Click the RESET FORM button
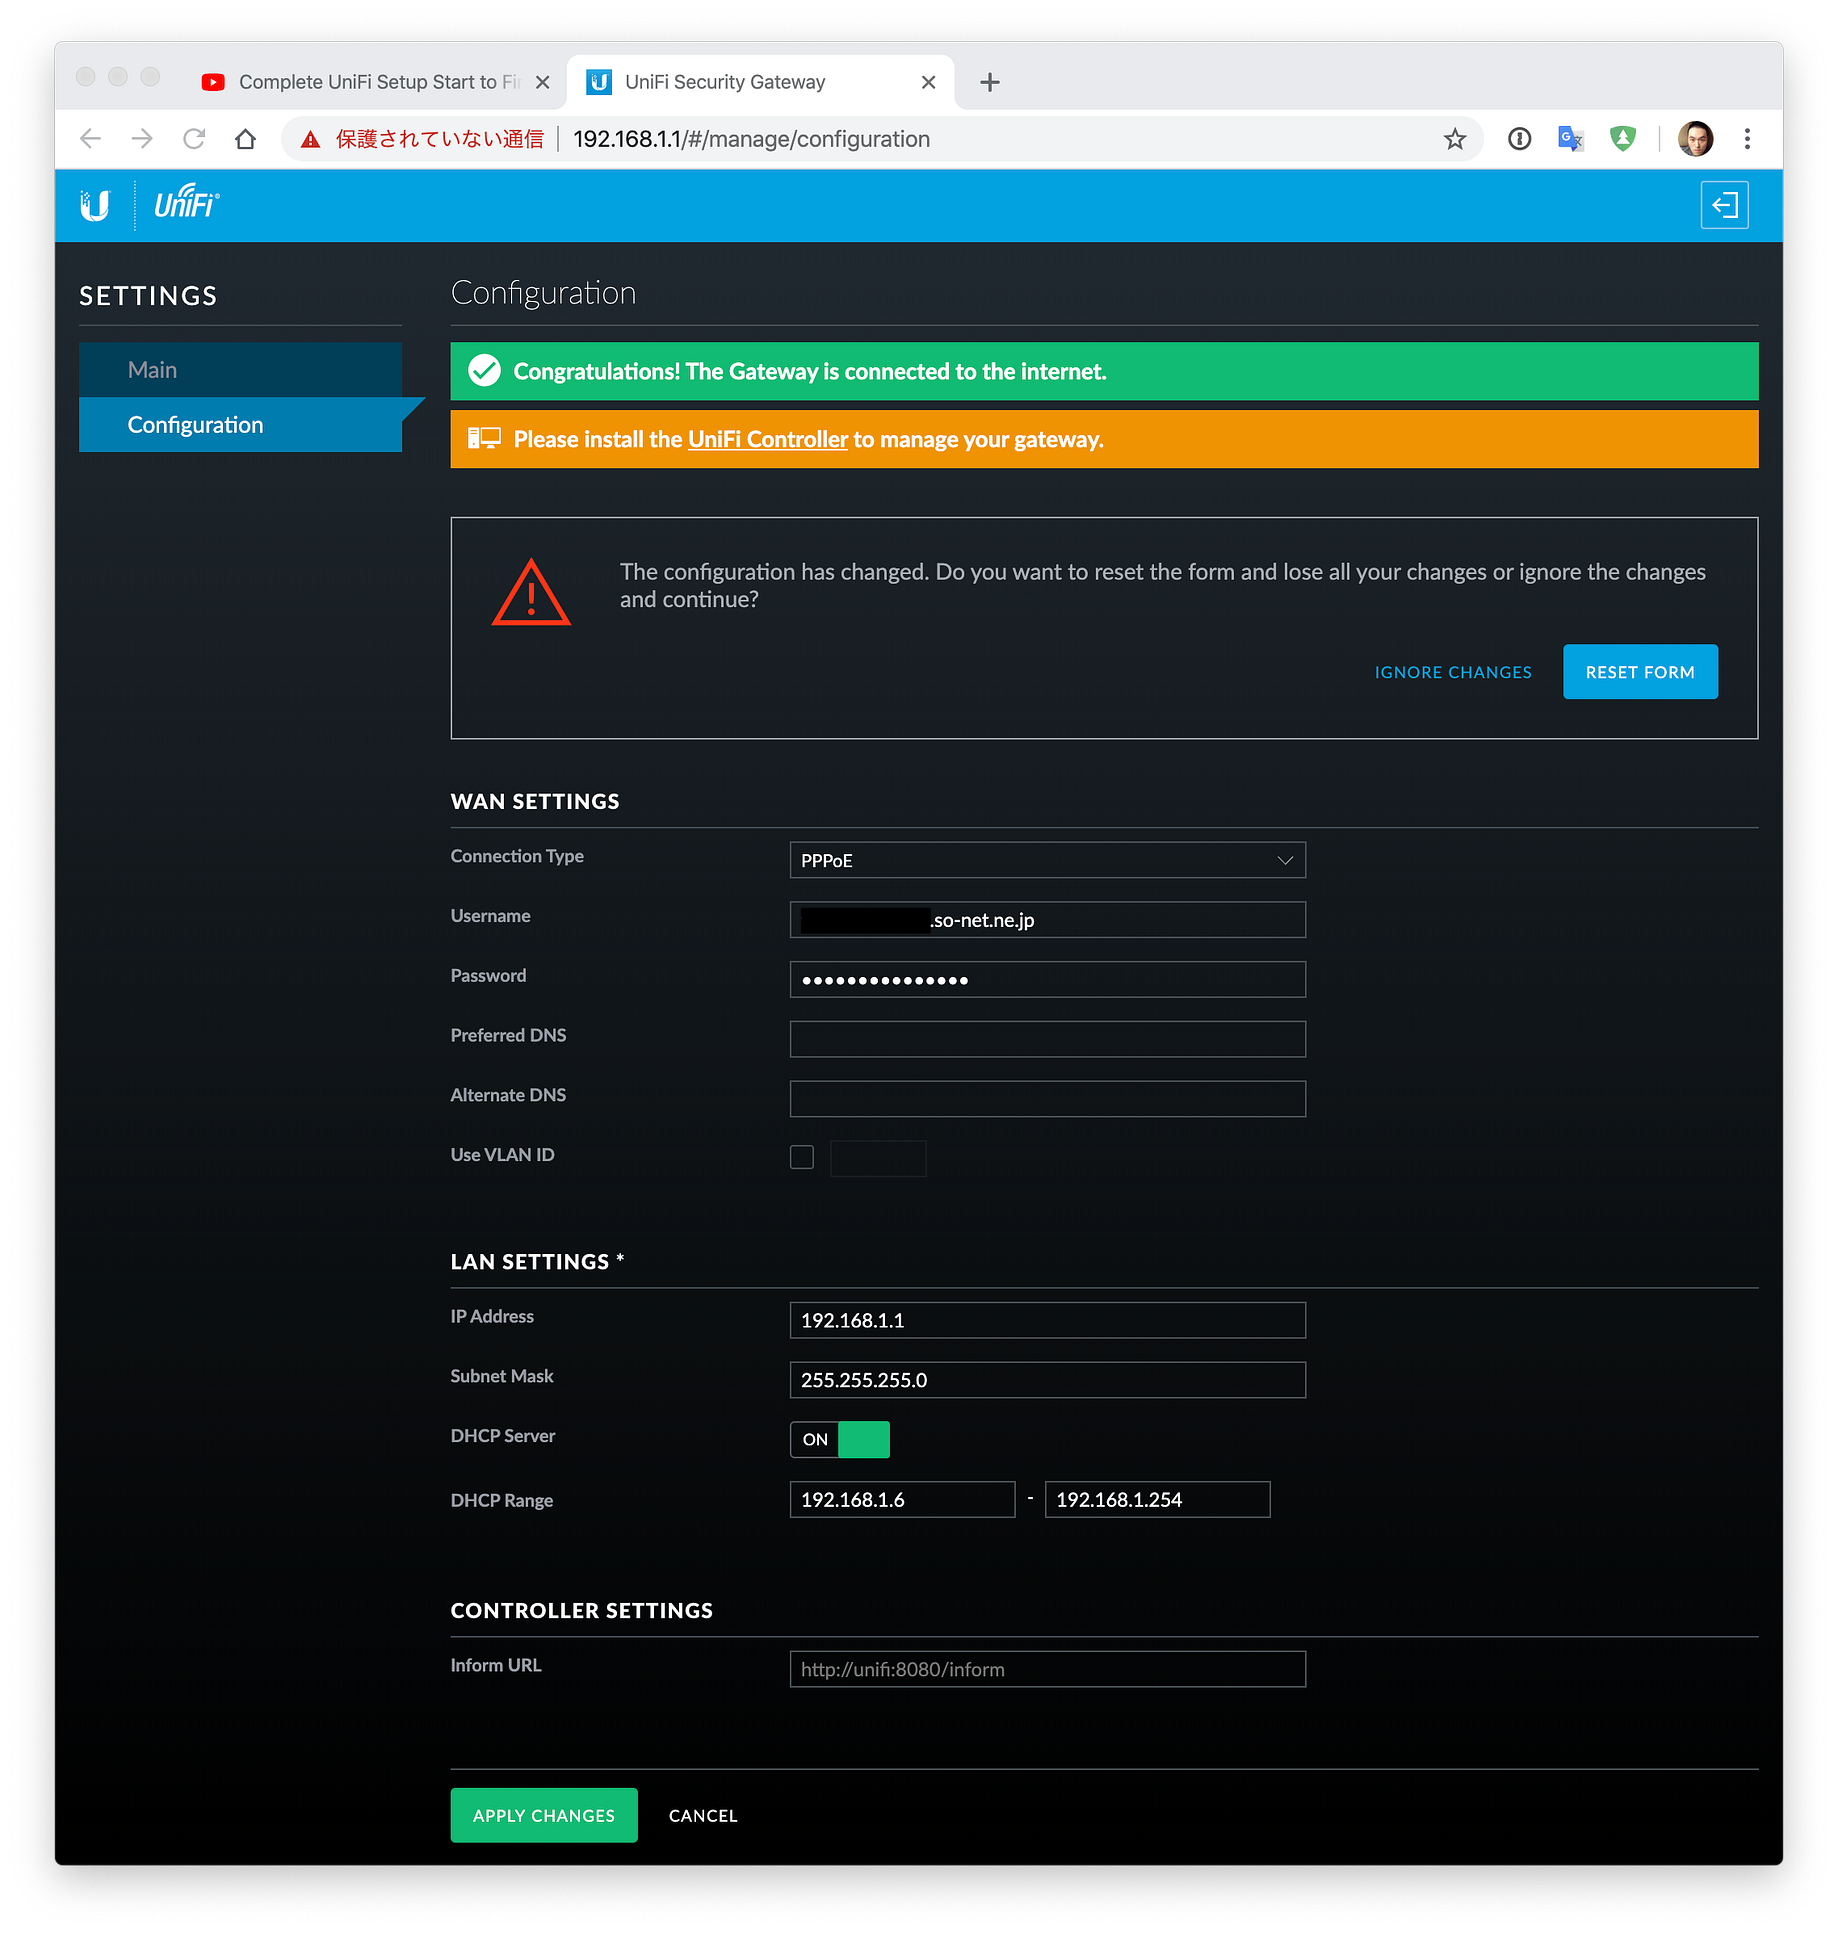The image size is (1838, 1933). [1640, 672]
